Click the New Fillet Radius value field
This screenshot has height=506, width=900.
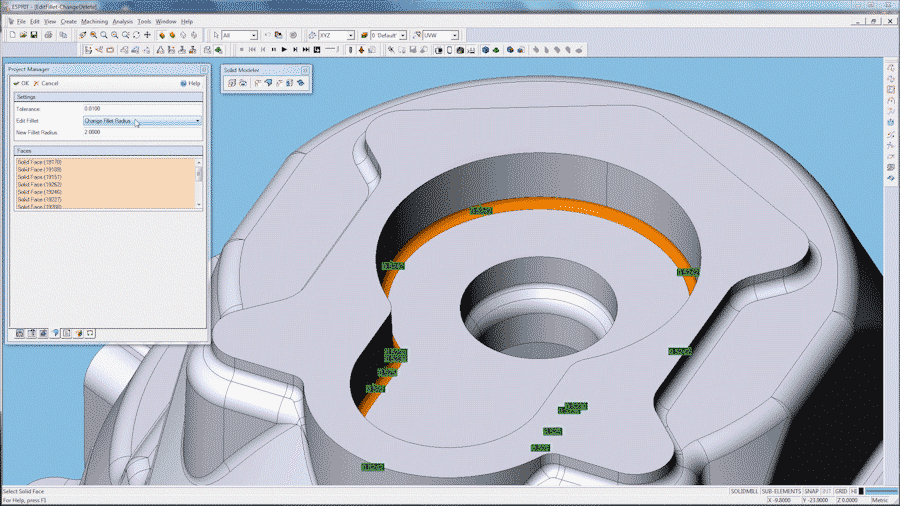[x=142, y=132]
